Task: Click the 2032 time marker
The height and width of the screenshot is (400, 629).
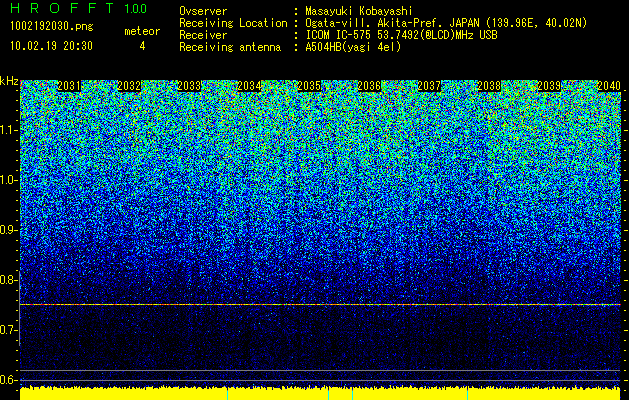Action: tap(129, 86)
